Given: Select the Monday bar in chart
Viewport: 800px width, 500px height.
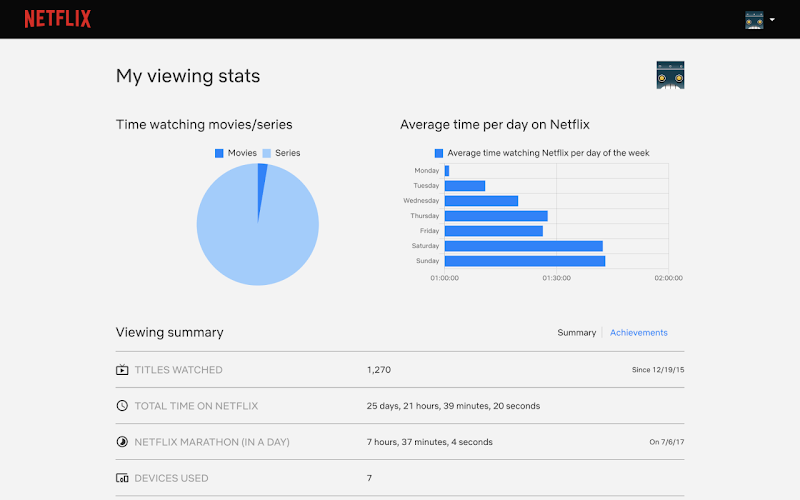Looking at the screenshot, I should pos(447,171).
